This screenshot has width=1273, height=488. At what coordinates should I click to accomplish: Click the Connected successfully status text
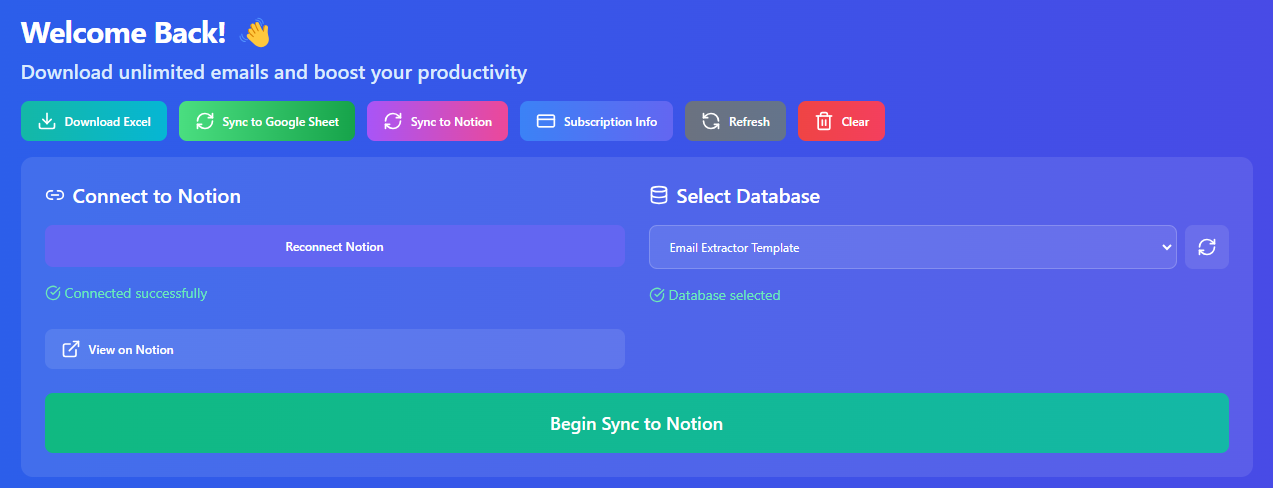[136, 294]
